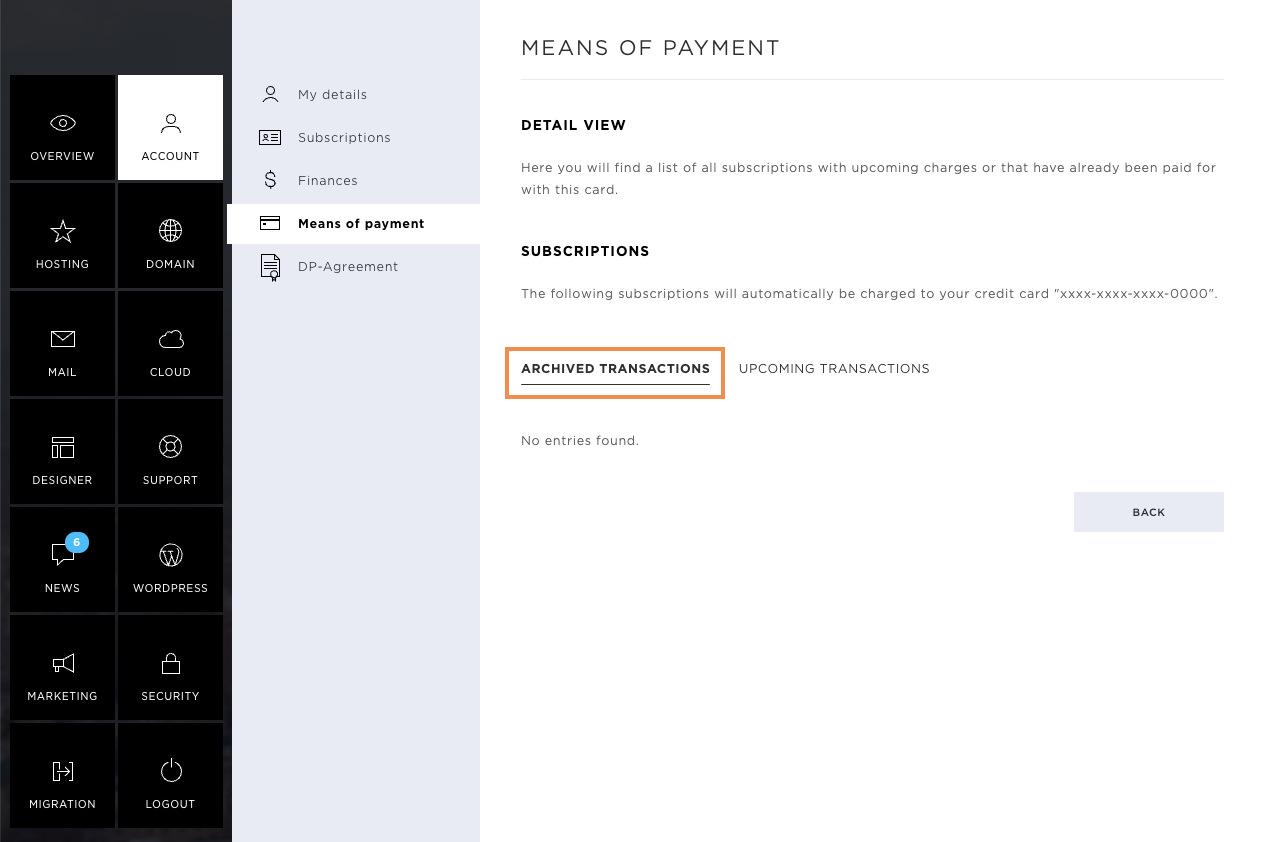Click the 'No entries found.' text
The height and width of the screenshot is (842, 1264).
pyautogui.click(x=580, y=441)
